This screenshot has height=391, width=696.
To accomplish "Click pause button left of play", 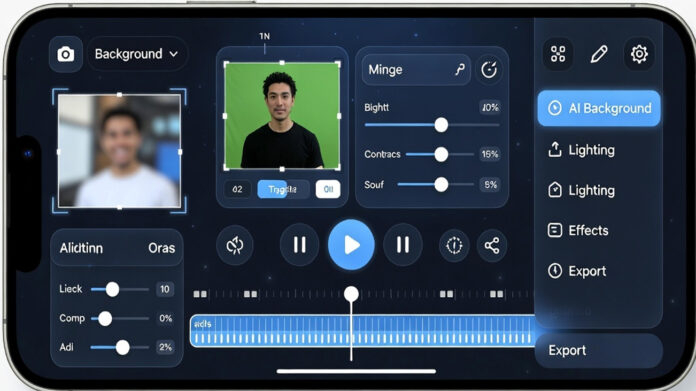I will 300,245.
